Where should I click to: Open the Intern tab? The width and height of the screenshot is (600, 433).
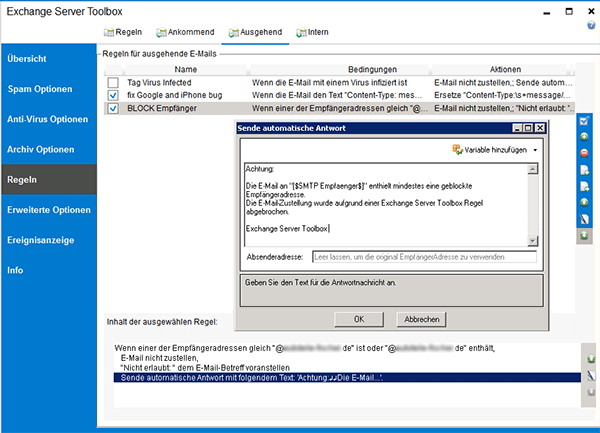[x=312, y=32]
